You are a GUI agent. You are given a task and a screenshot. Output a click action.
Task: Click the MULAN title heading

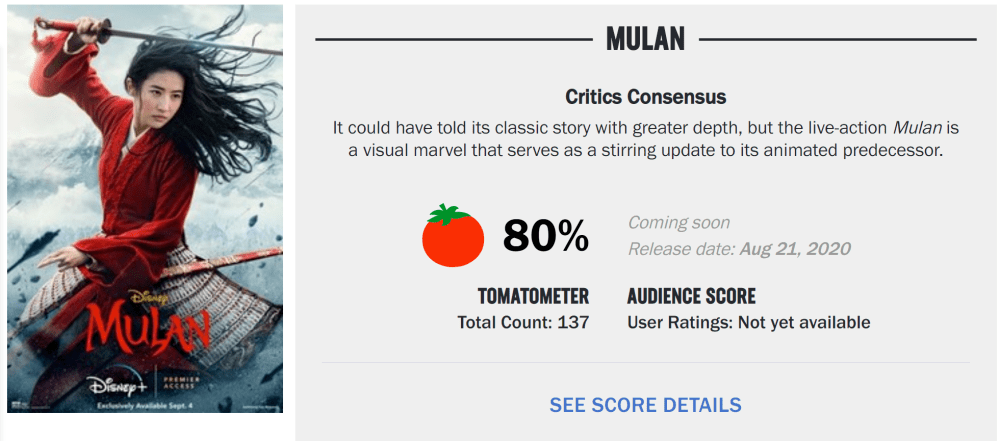[645, 39]
